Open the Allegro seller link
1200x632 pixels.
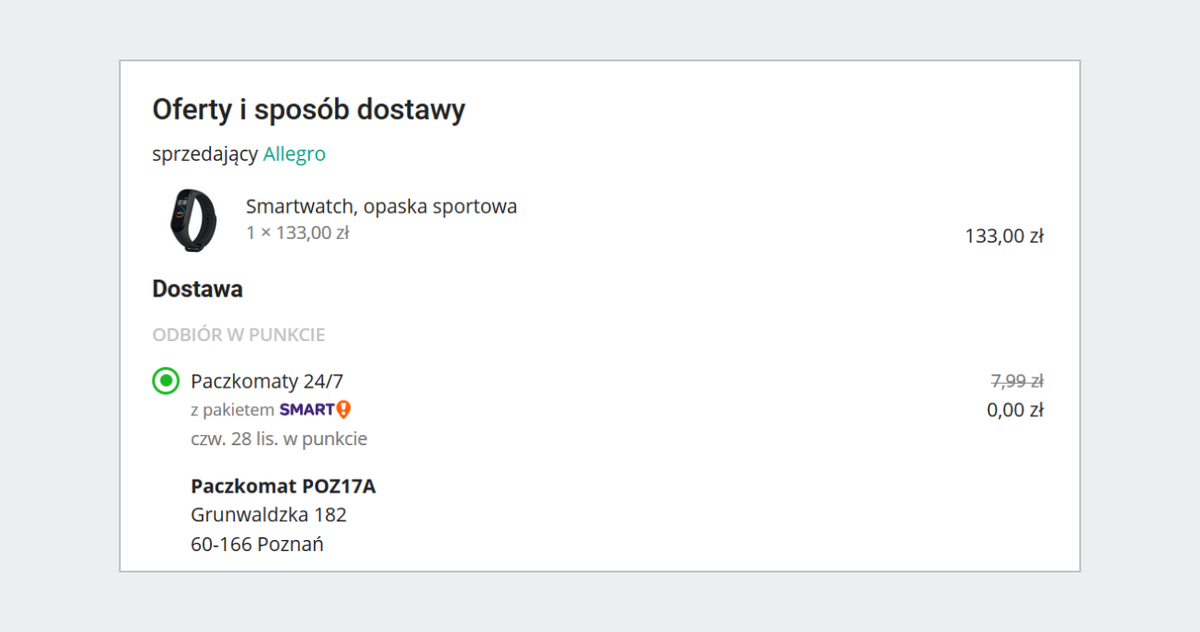[x=294, y=154]
